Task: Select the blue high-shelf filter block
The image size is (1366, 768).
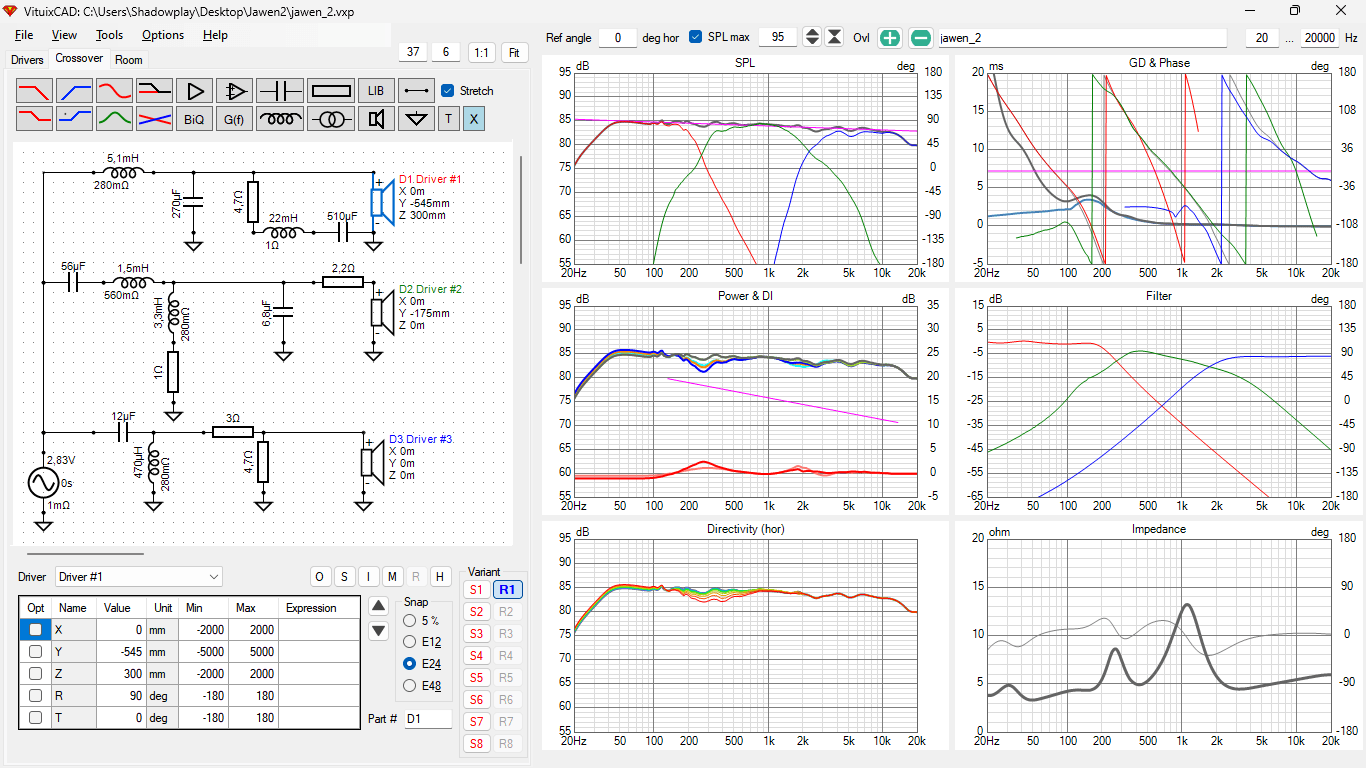Action: pyautogui.click(x=74, y=119)
